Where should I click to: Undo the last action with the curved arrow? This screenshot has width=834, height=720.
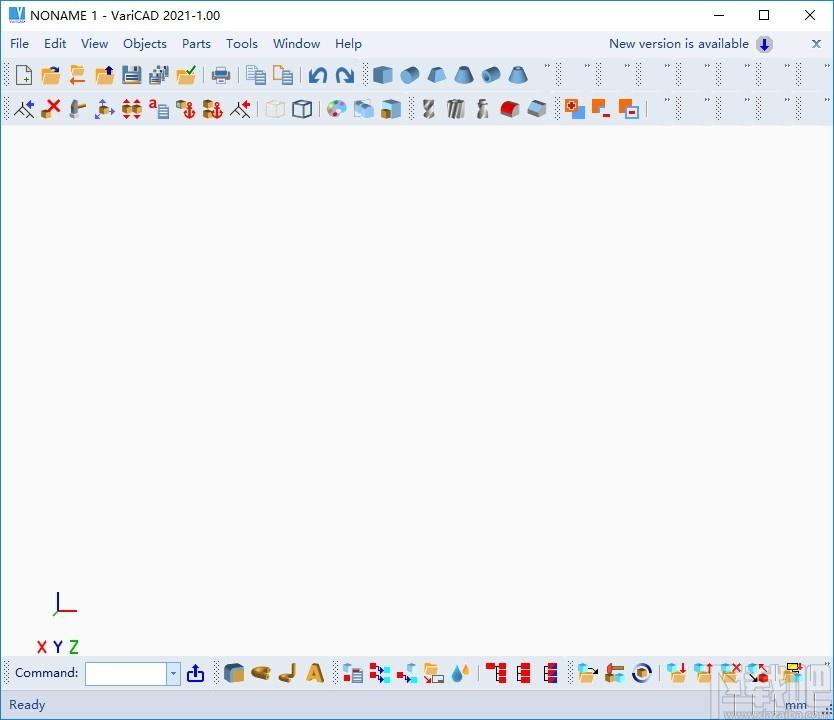(x=318, y=75)
